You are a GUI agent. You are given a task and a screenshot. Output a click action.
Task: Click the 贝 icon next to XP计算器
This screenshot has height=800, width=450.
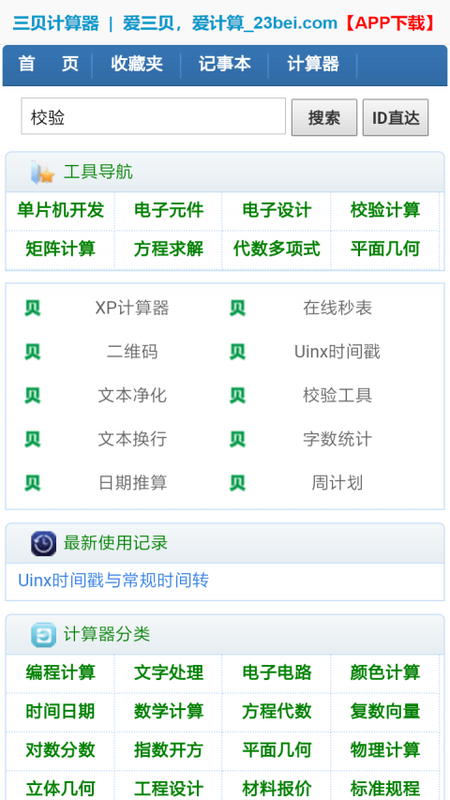[x=33, y=308]
